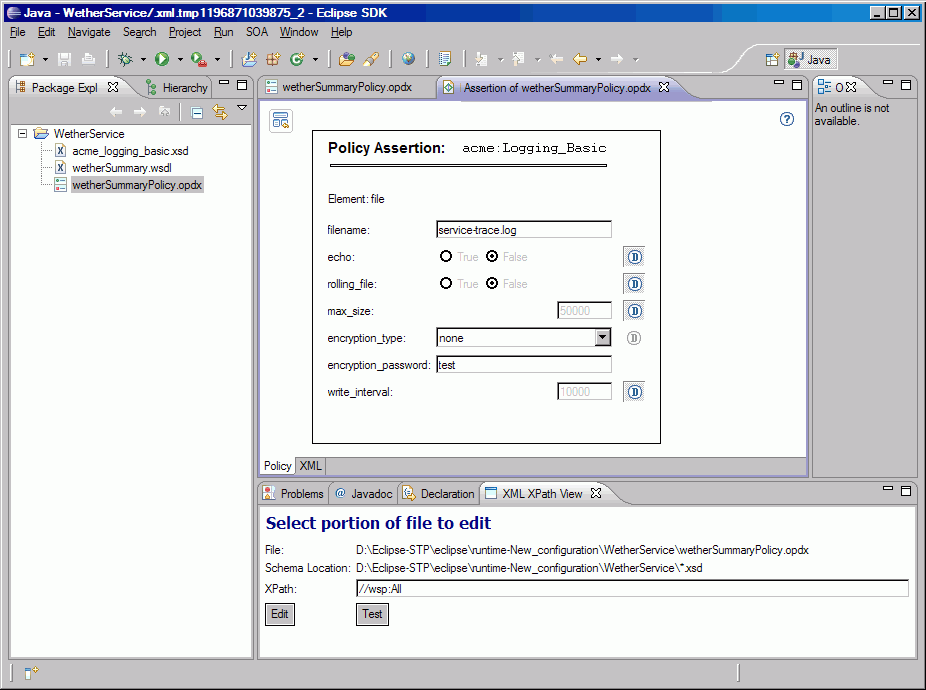The height and width of the screenshot is (690, 926).
Task: Toggle Link with Editor in Package Explorer
Action: [220, 112]
